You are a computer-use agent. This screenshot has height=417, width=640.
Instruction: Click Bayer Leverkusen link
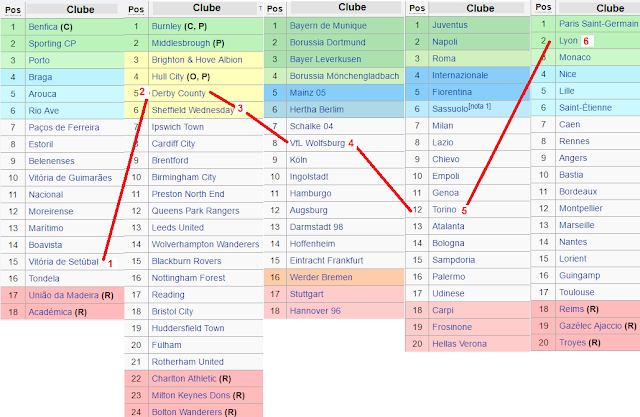(x=325, y=59)
